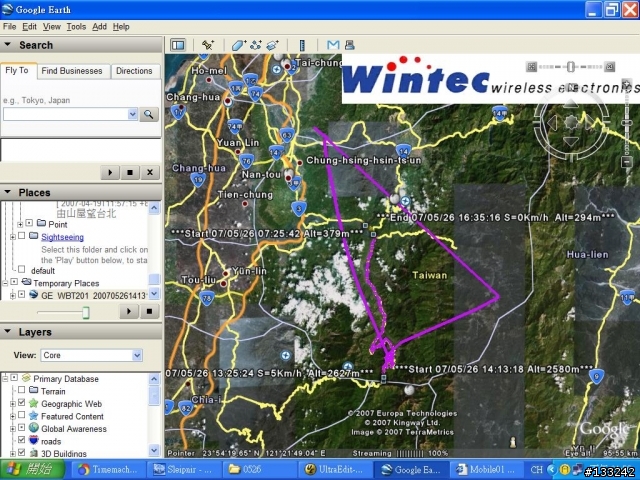Image resolution: width=640 pixels, height=480 pixels.
Task: Expand the Geographic Web layer node
Action: pyautogui.click(x=13, y=403)
